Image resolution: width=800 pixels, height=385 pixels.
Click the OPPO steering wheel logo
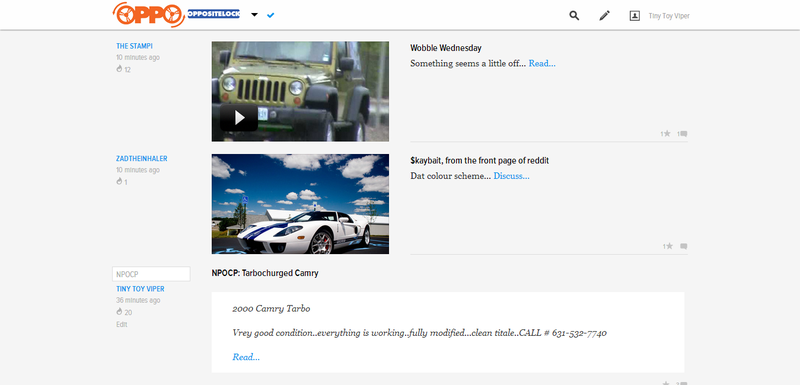[x=148, y=14]
